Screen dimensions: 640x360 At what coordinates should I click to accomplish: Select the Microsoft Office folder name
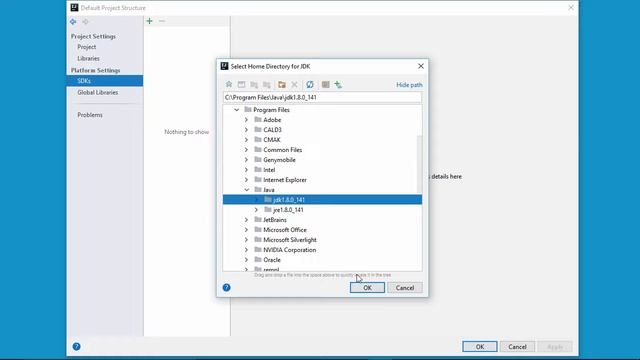coord(285,230)
